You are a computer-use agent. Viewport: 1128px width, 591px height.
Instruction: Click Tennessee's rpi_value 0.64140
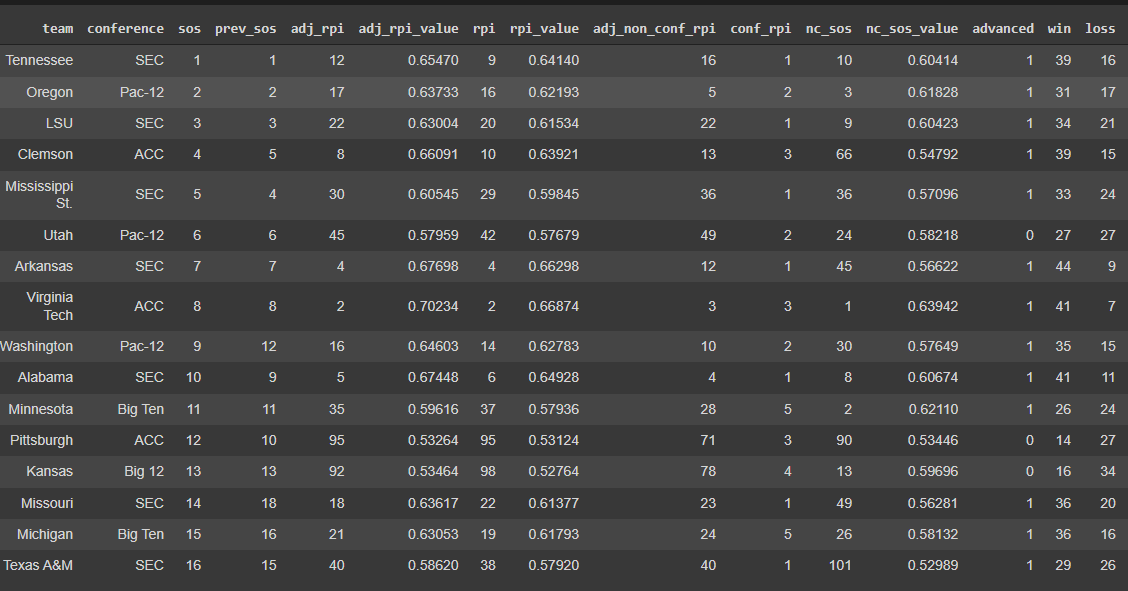[x=554, y=60]
